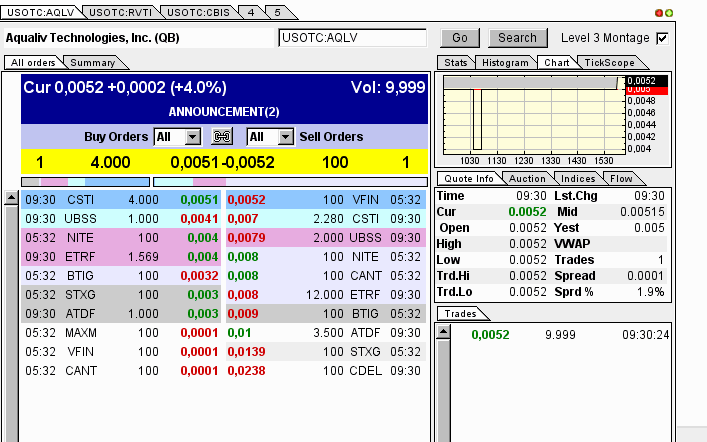
Task: Click the Go button
Action: click(x=460, y=38)
